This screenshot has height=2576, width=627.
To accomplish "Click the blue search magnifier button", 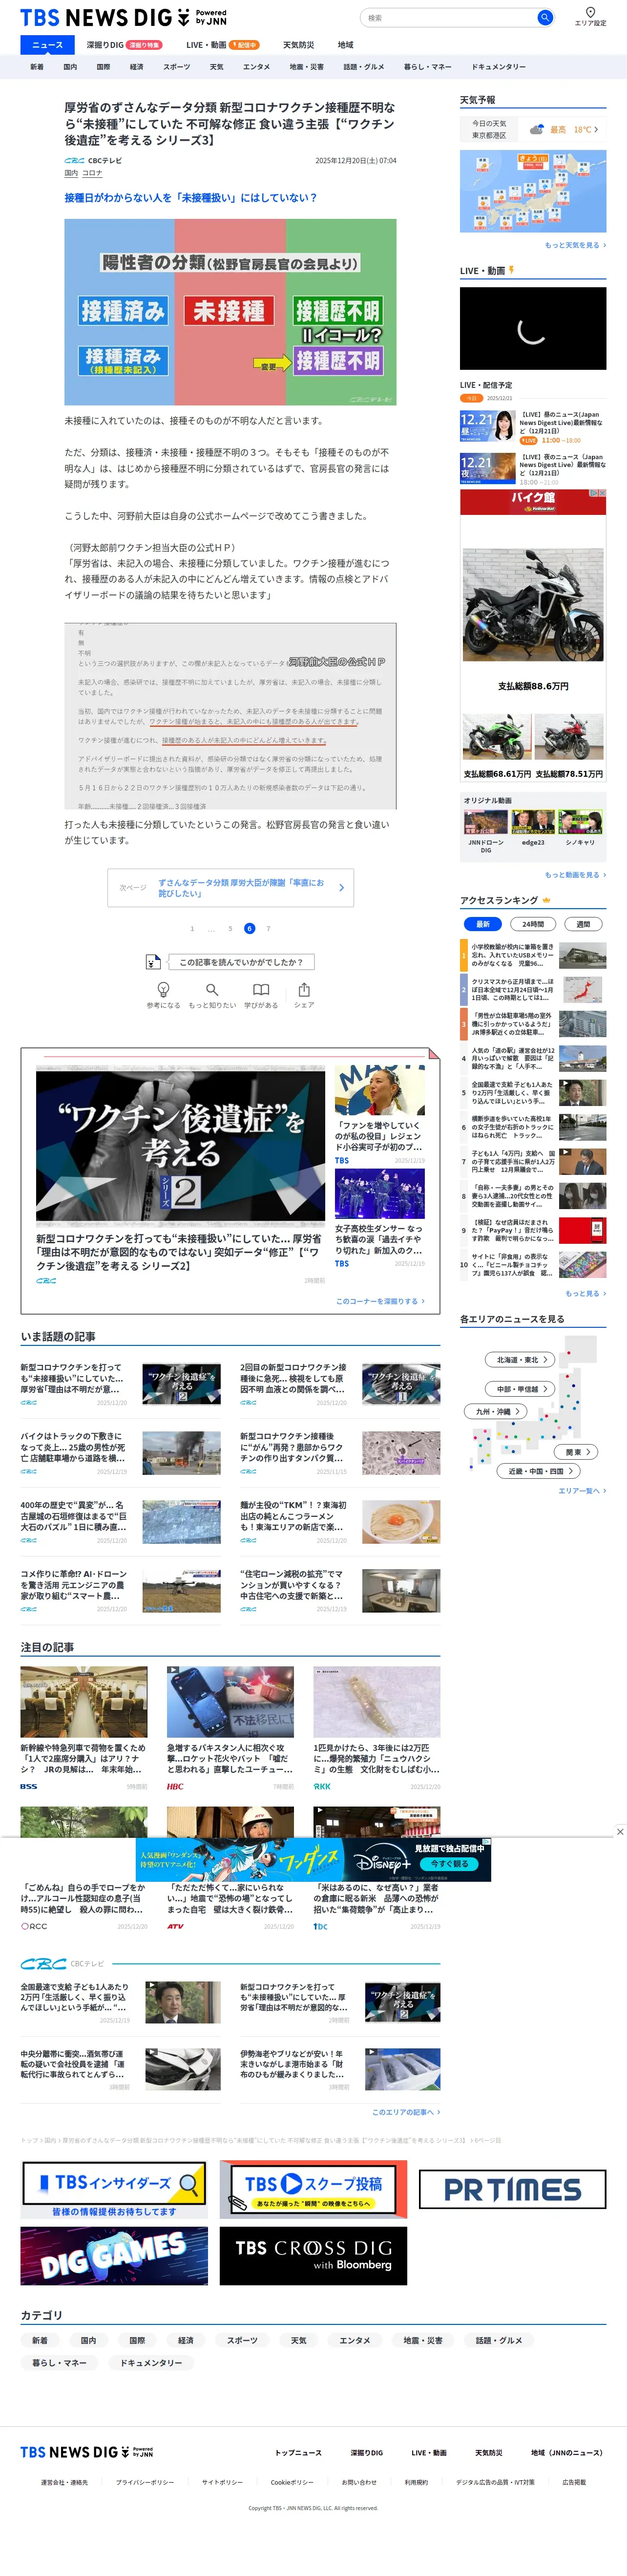I will (x=545, y=17).
